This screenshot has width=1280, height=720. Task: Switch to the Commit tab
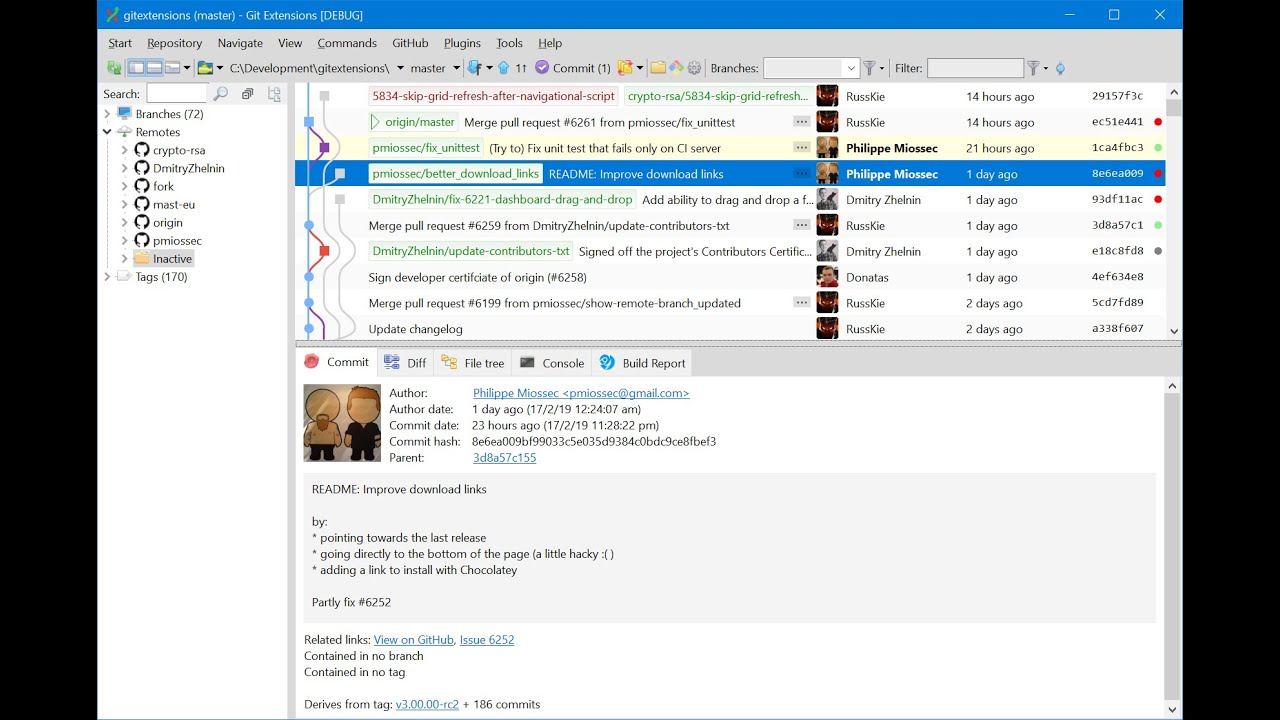[337, 362]
